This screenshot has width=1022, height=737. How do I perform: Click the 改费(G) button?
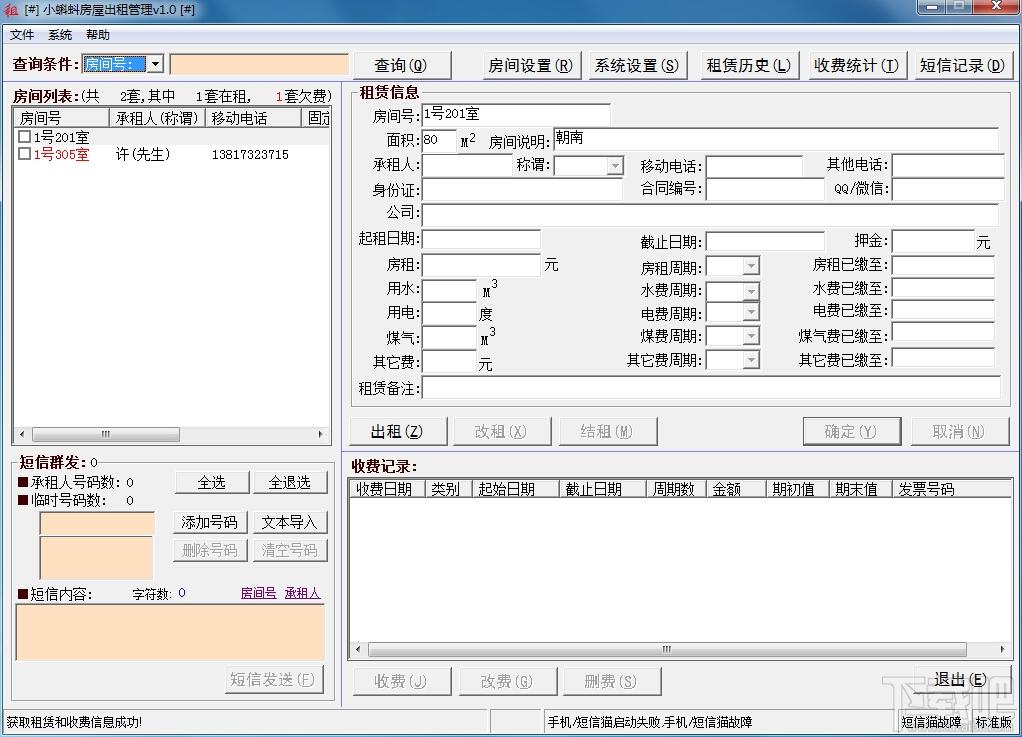(508, 681)
